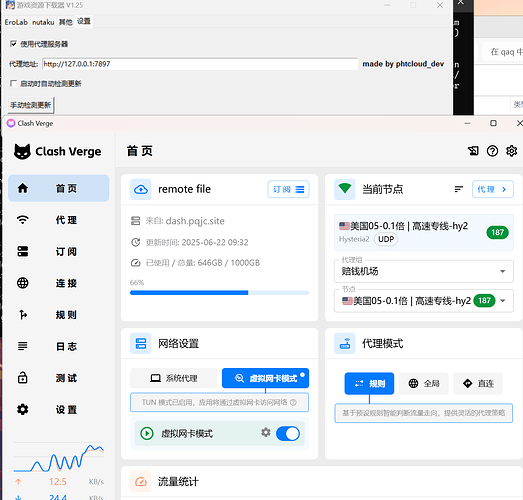
Task: Click the lightweight mode icon beside help
Action: pyautogui.click(x=473, y=151)
